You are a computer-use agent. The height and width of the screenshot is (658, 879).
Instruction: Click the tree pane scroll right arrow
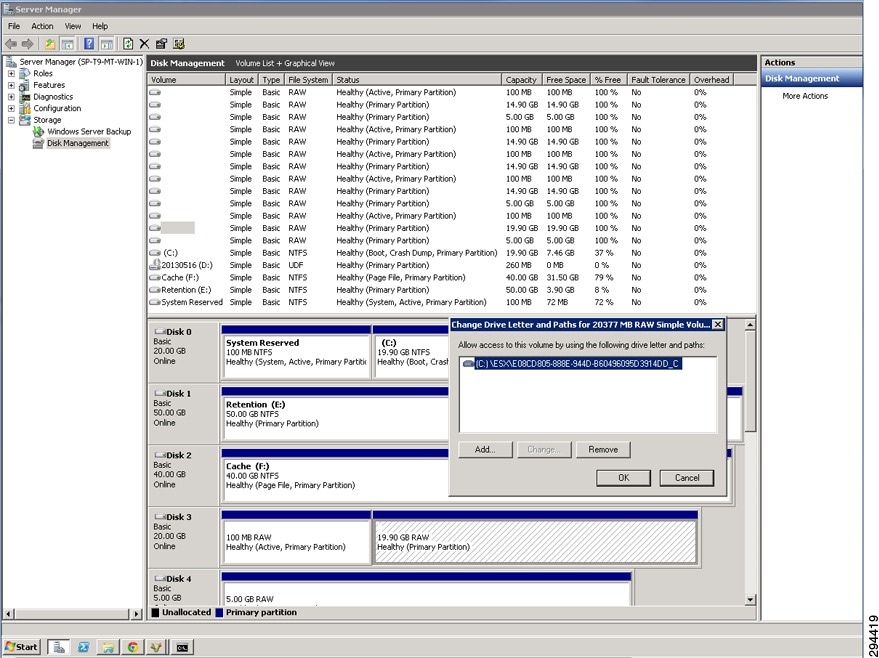click(x=137, y=614)
